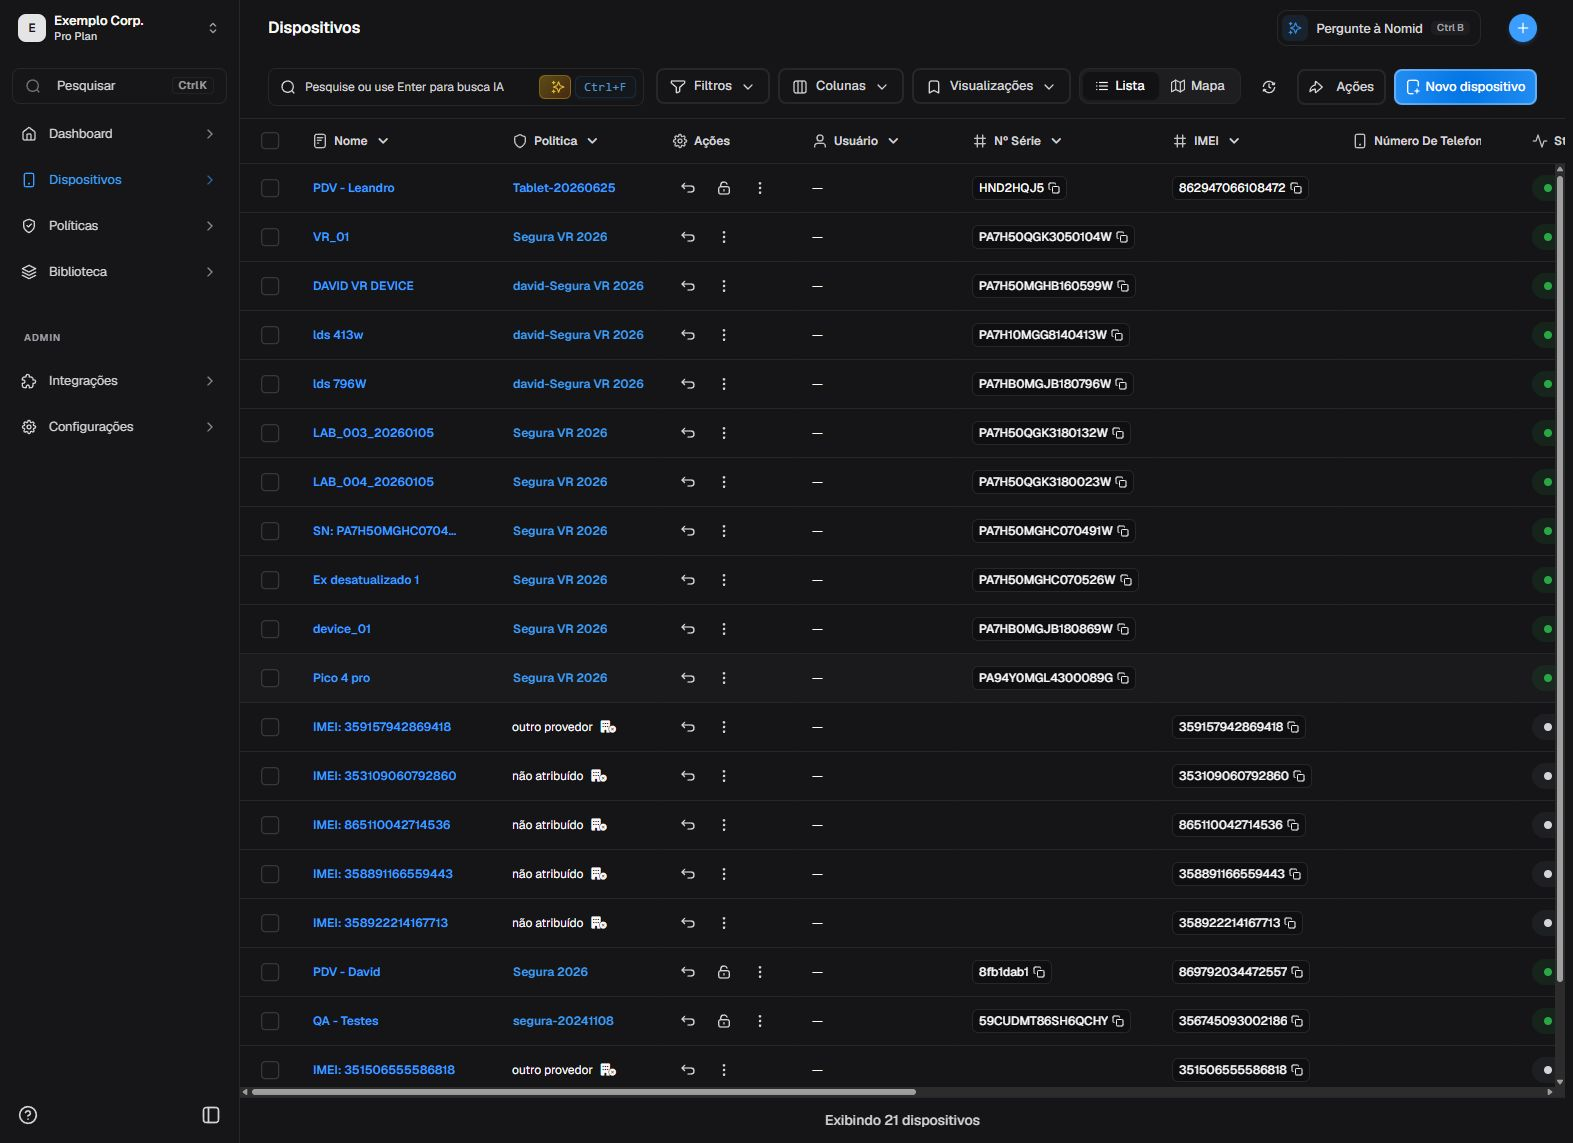The height and width of the screenshot is (1143, 1573).
Task: Select the QA - Testes row checkbox
Action: (x=270, y=1021)
